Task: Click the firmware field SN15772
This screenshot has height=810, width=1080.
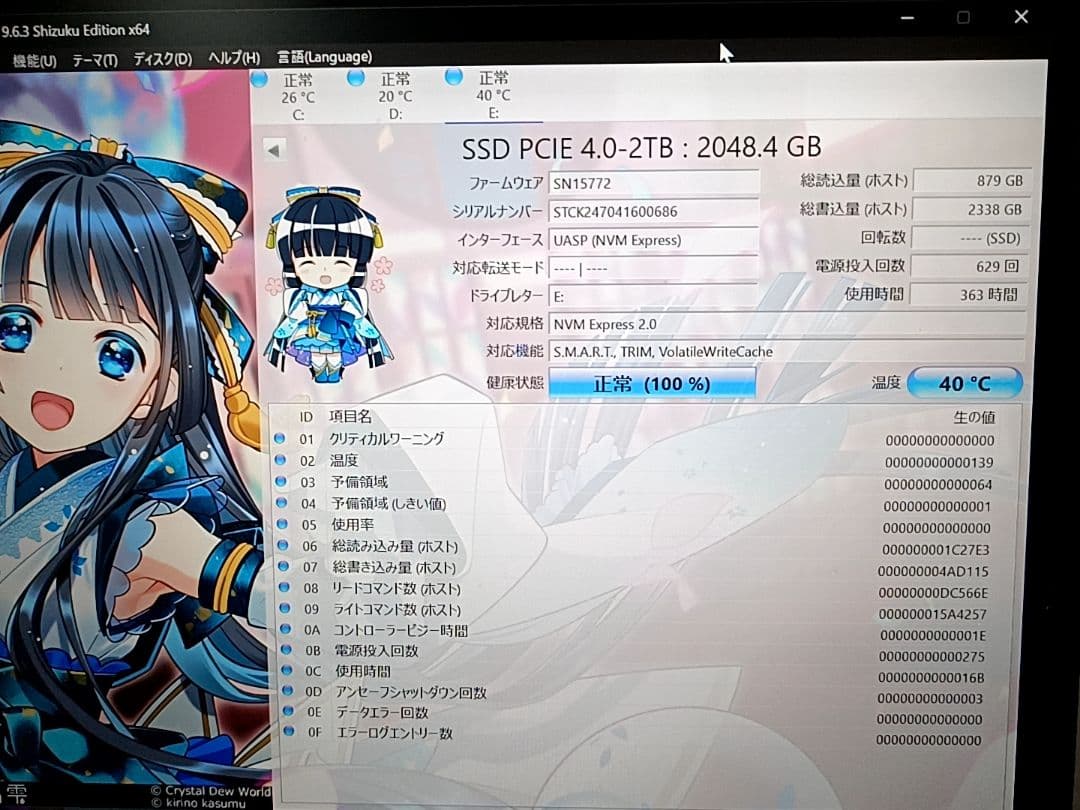Action: (654, 183)
